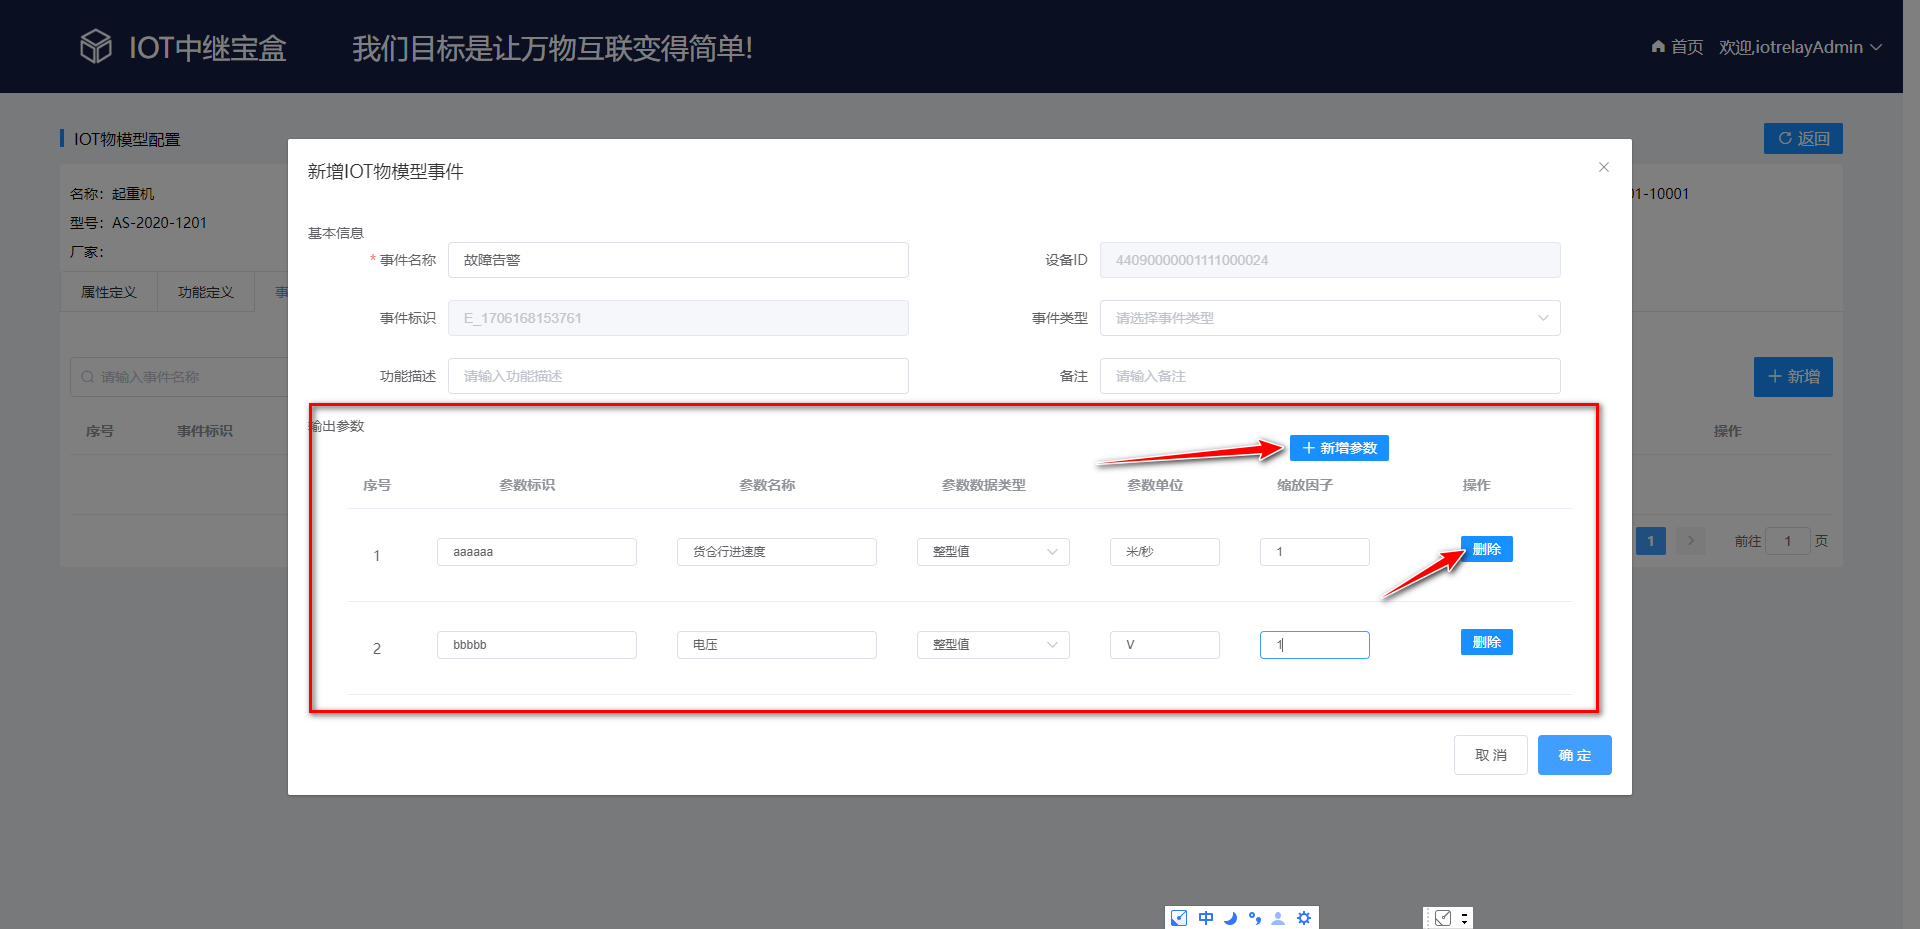
Task: Switch to the 功能定义 tab
Action: pyautogui.click(x=205, y=291)
